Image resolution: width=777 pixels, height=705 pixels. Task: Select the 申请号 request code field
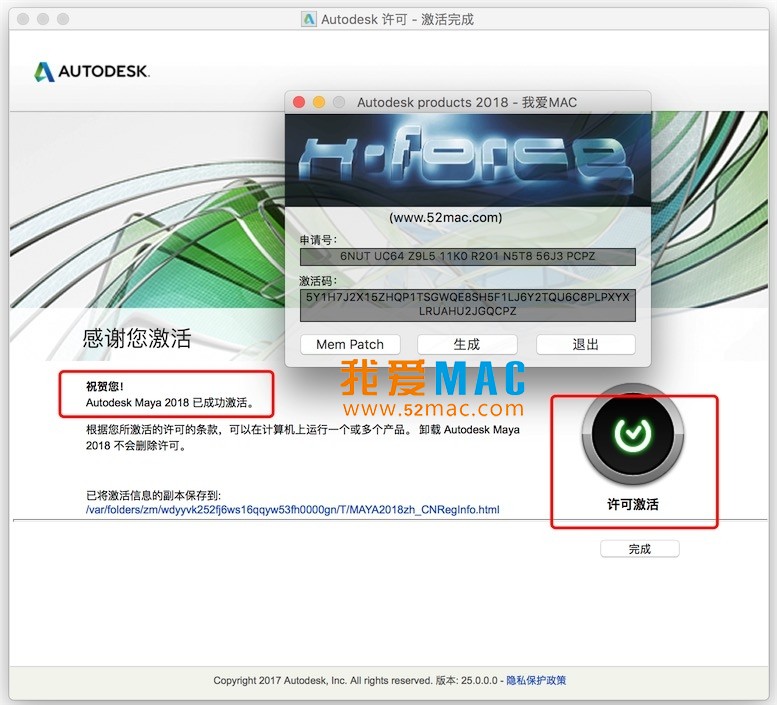(467, 257)
